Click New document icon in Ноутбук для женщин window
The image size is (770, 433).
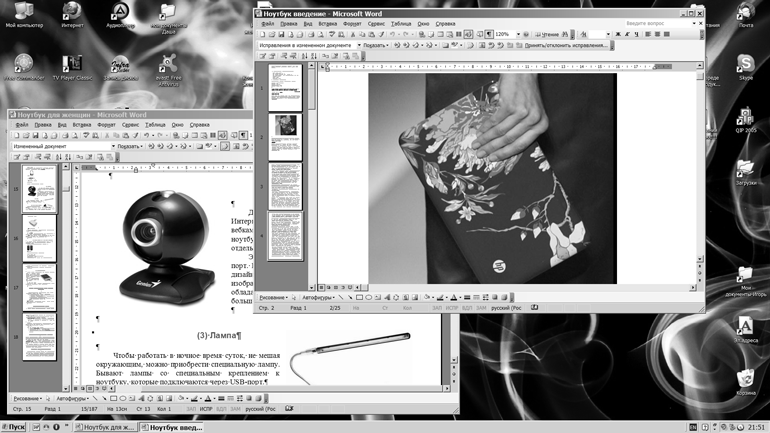click(15, 135)
